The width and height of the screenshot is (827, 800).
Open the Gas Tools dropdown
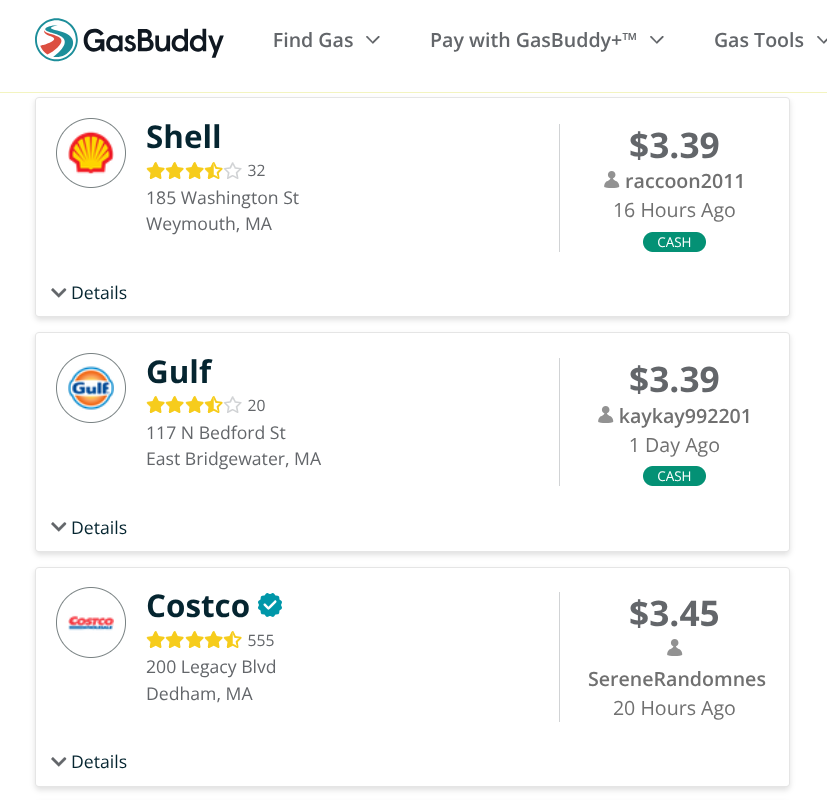(x=768, y=40)
